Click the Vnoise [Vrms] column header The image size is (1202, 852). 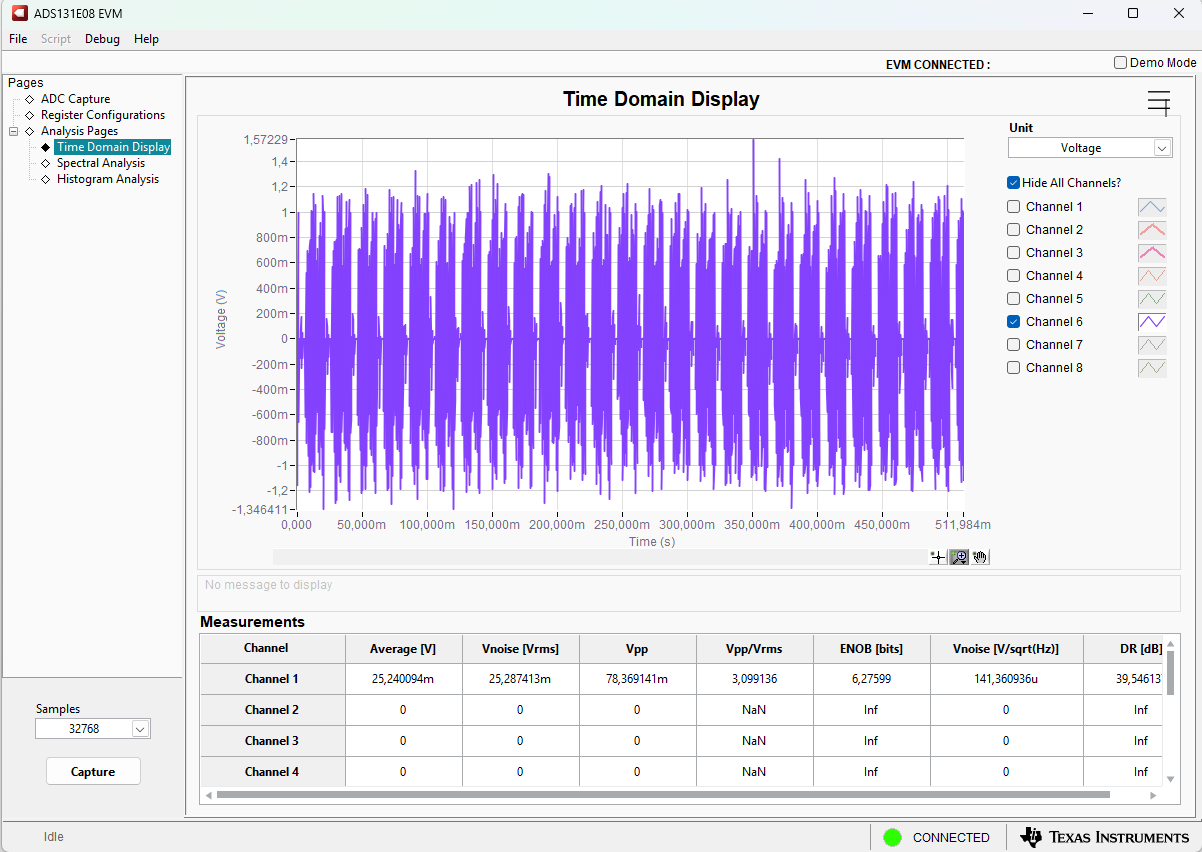coord(520,649)
